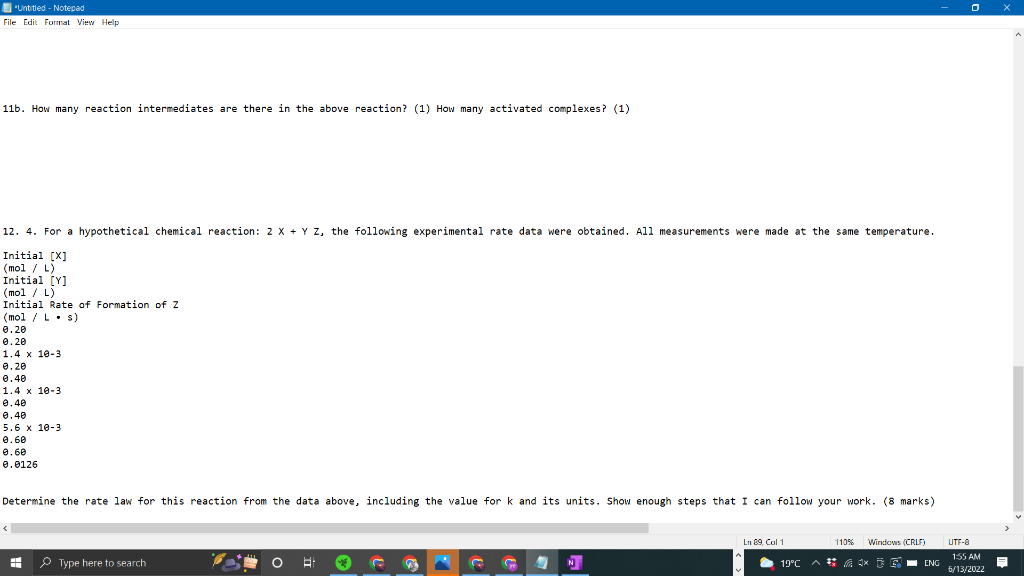Click the 110% zoom indicator

[x=845, y=541]
